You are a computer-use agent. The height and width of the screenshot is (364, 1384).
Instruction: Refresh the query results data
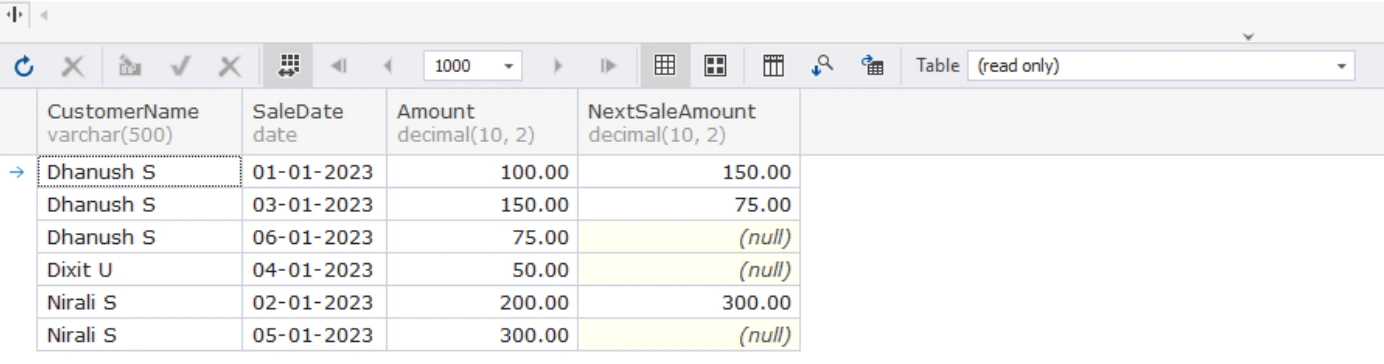pyautogui.click(x=25, y=67)
